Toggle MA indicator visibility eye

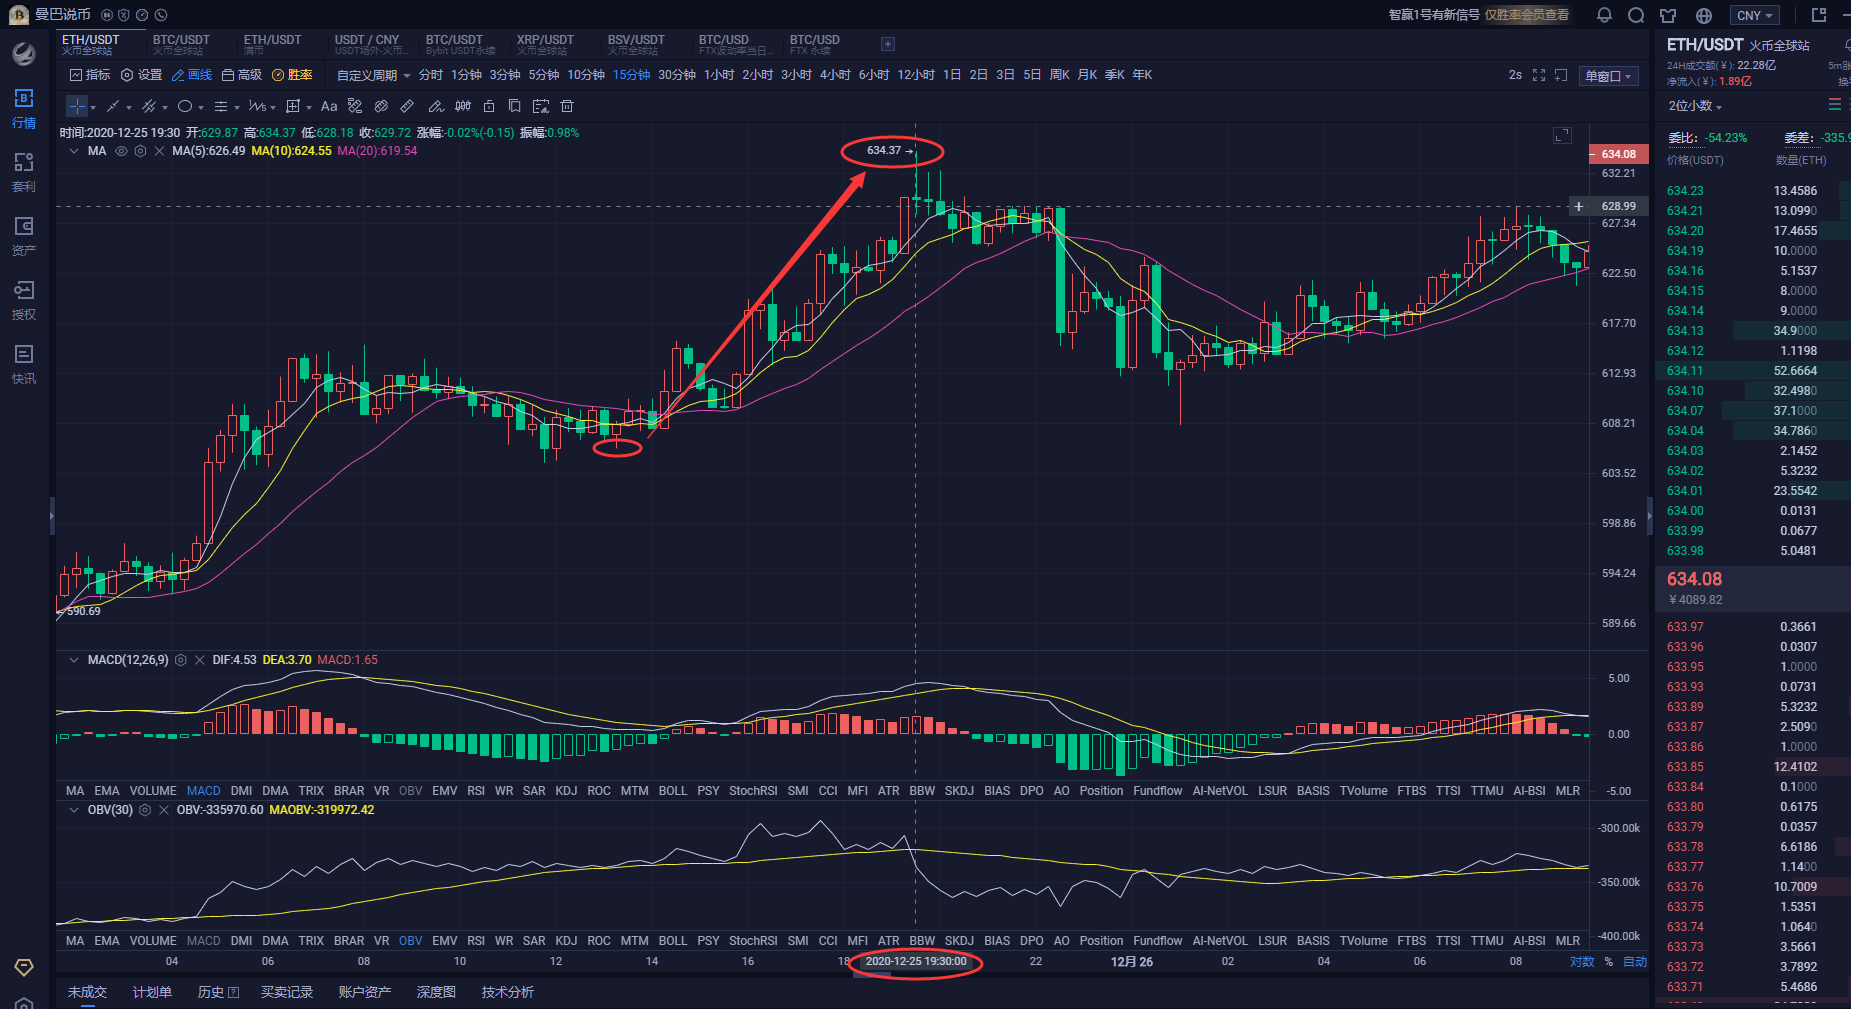tap(121, 151)
